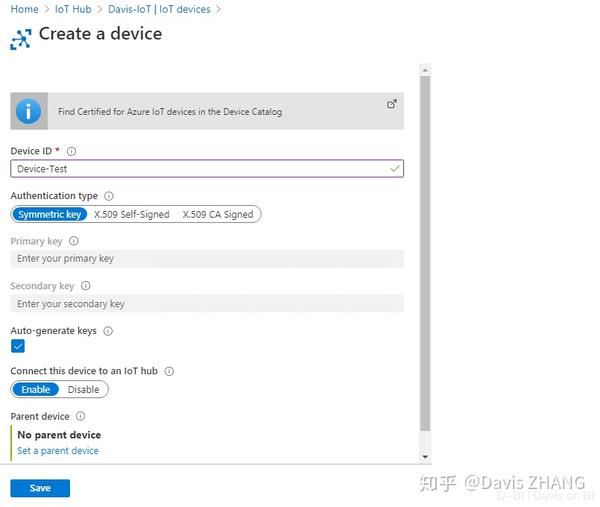Click the primary key input field

coord(207,259)
